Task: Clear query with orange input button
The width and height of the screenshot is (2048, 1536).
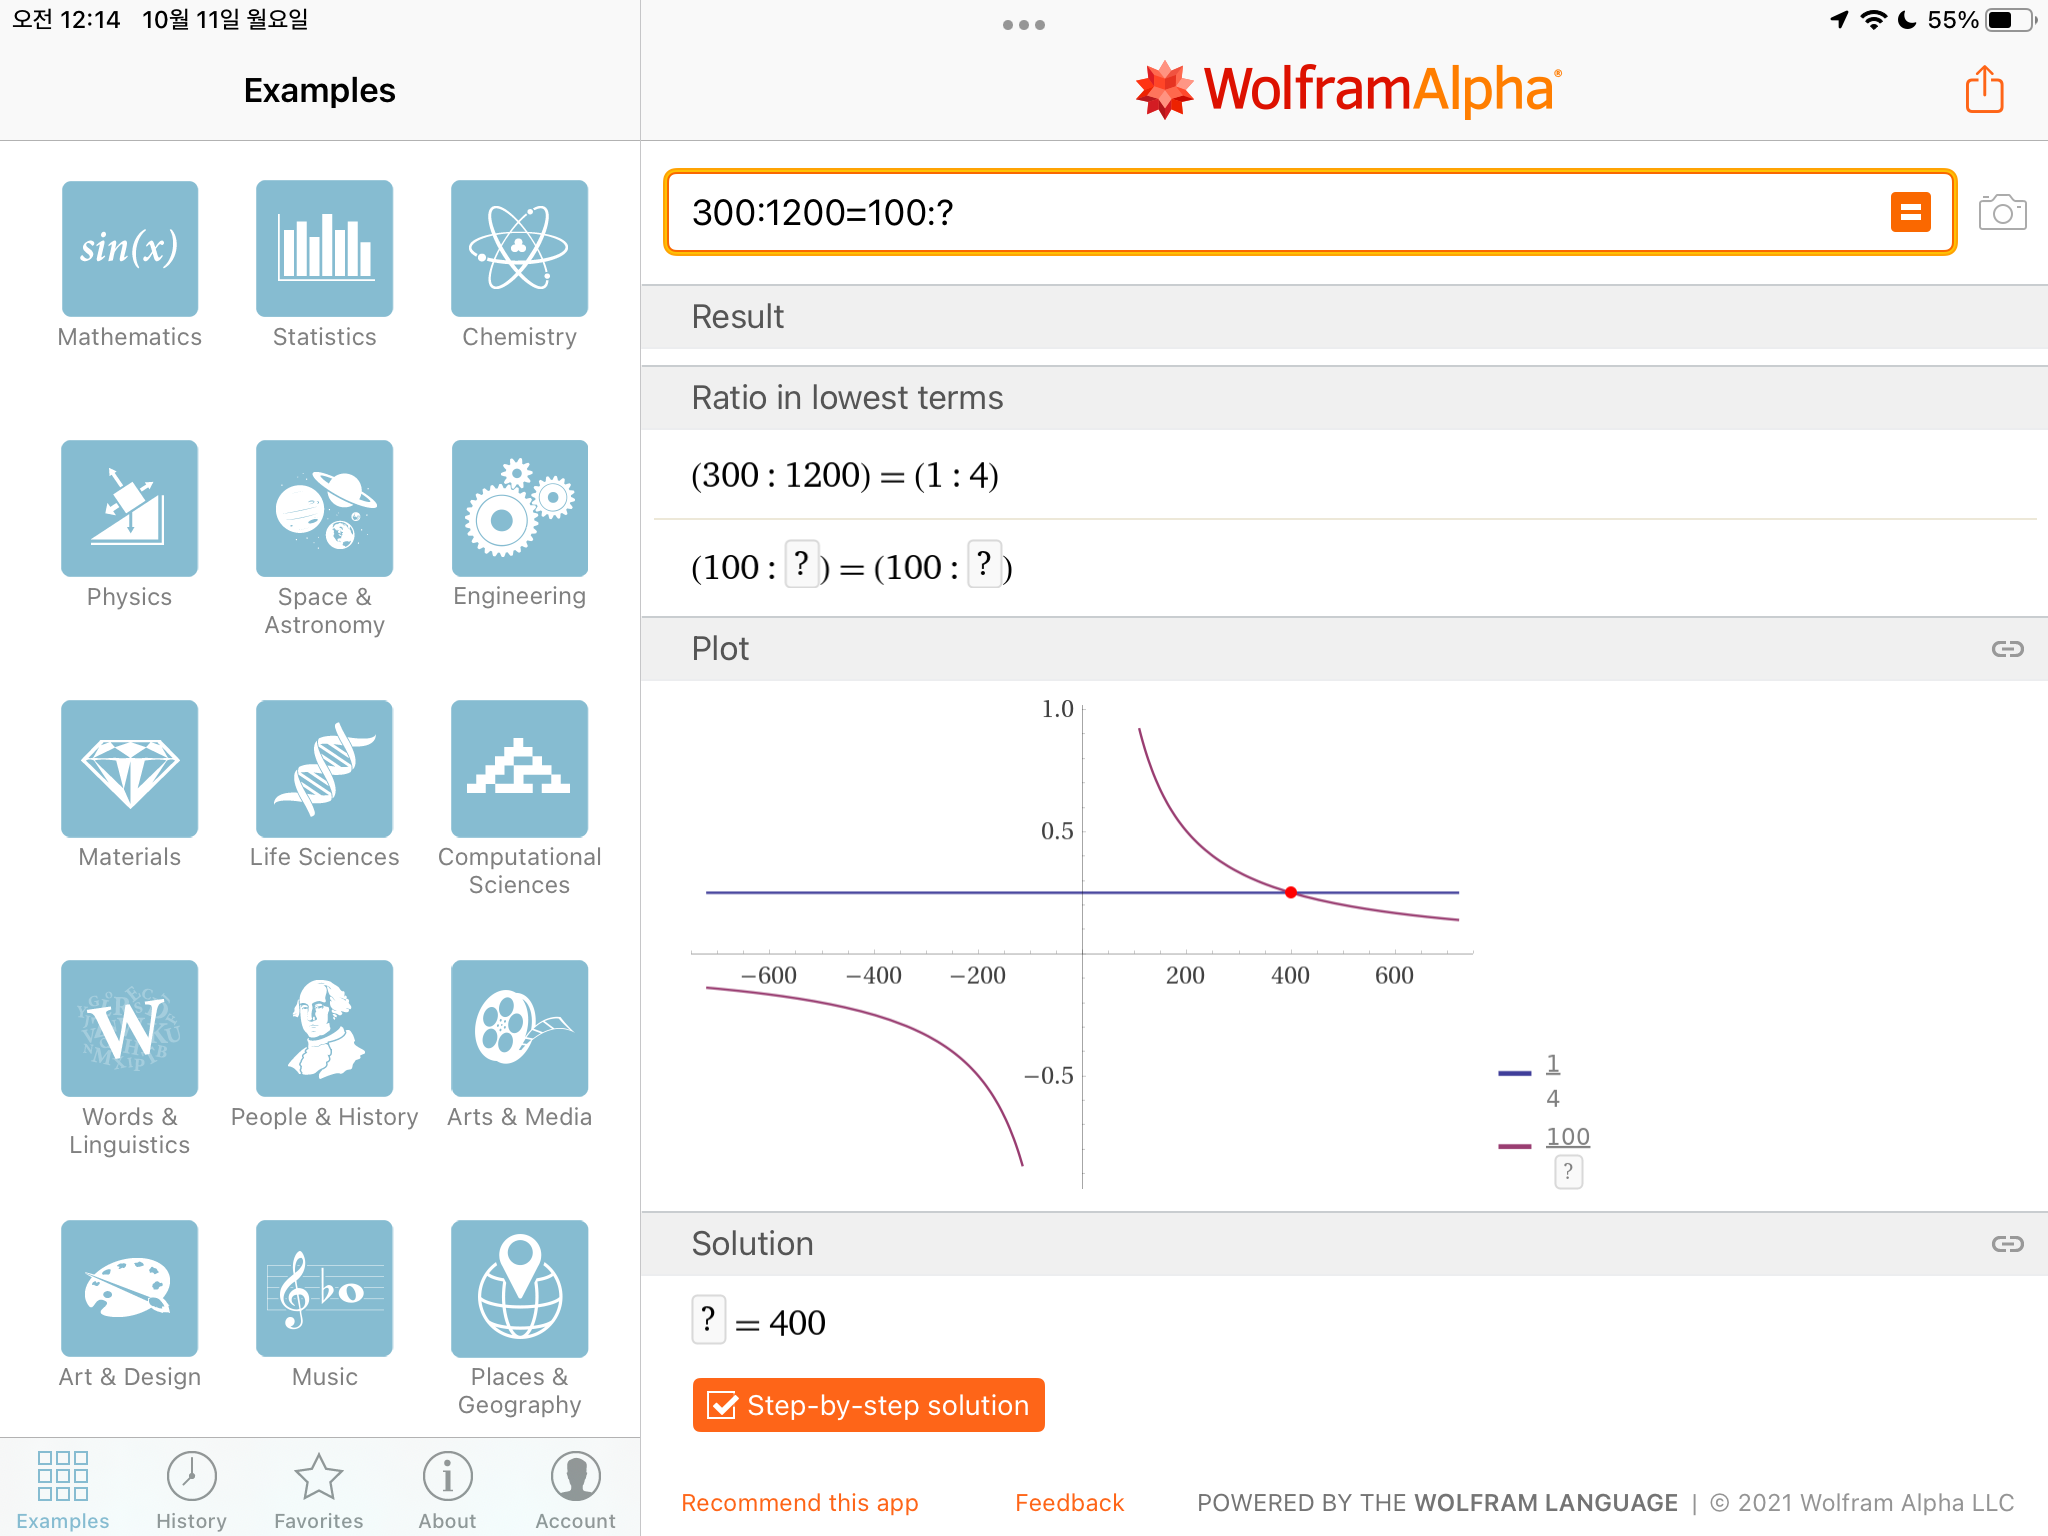Action: 1910,212
